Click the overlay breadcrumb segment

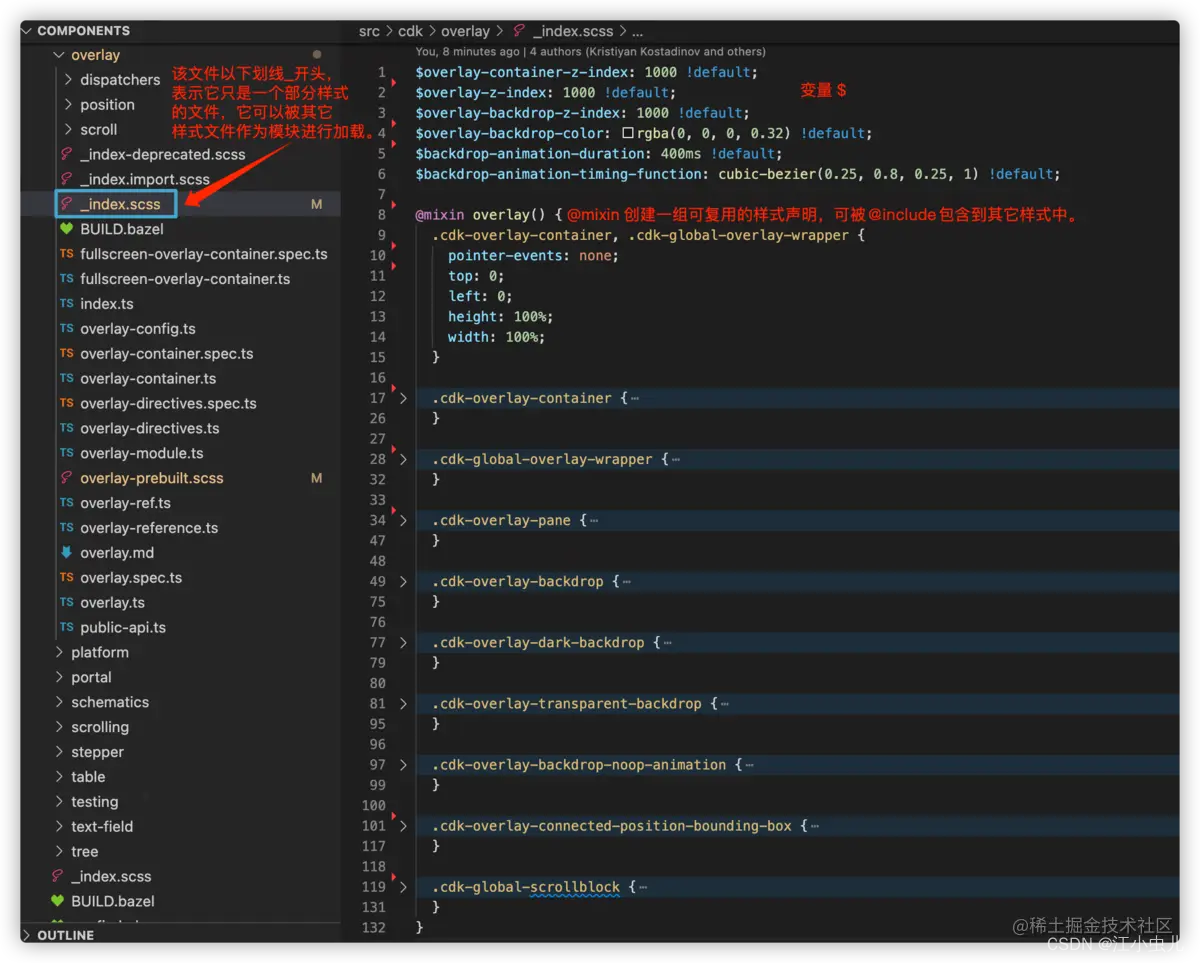pyautogui.click(x=466, y=31)
